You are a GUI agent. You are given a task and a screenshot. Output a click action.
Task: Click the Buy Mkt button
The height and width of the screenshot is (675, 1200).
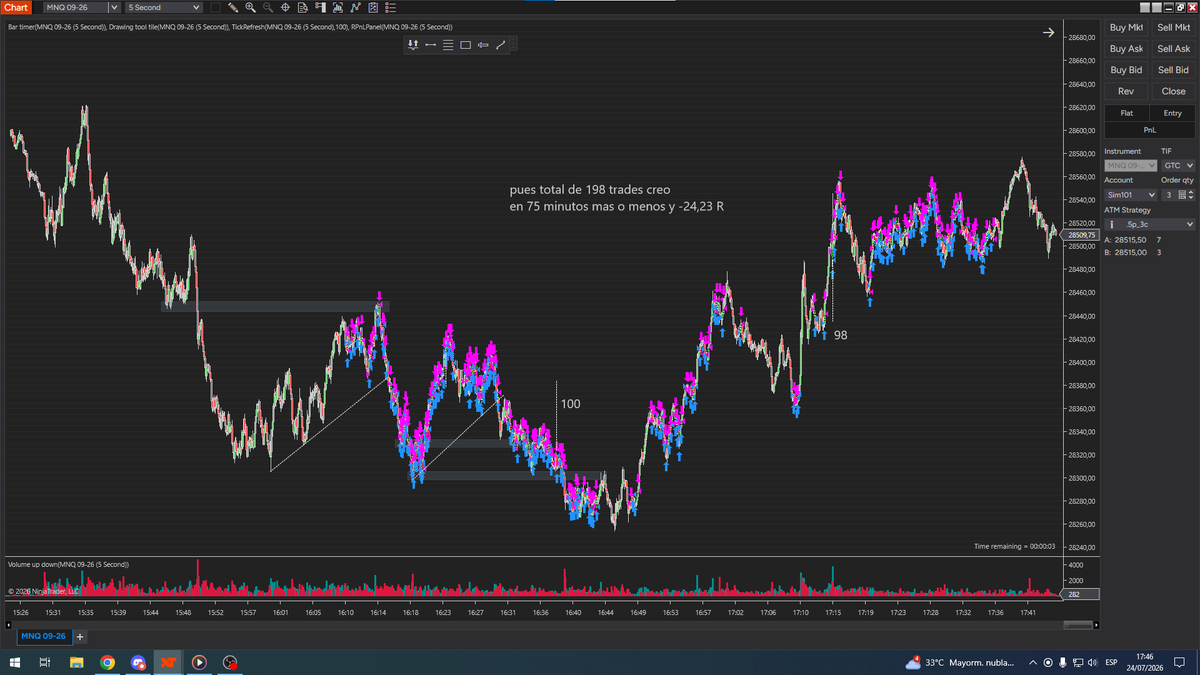pos(1127,28)
